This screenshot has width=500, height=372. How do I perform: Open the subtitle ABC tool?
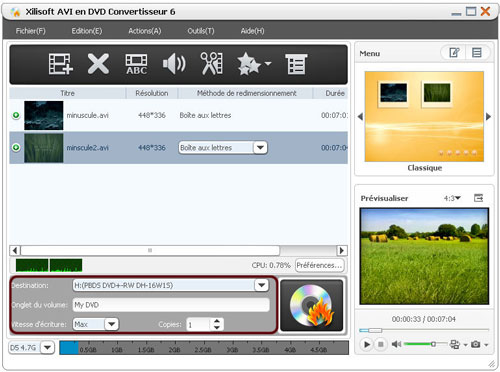[x=136, y=64]
